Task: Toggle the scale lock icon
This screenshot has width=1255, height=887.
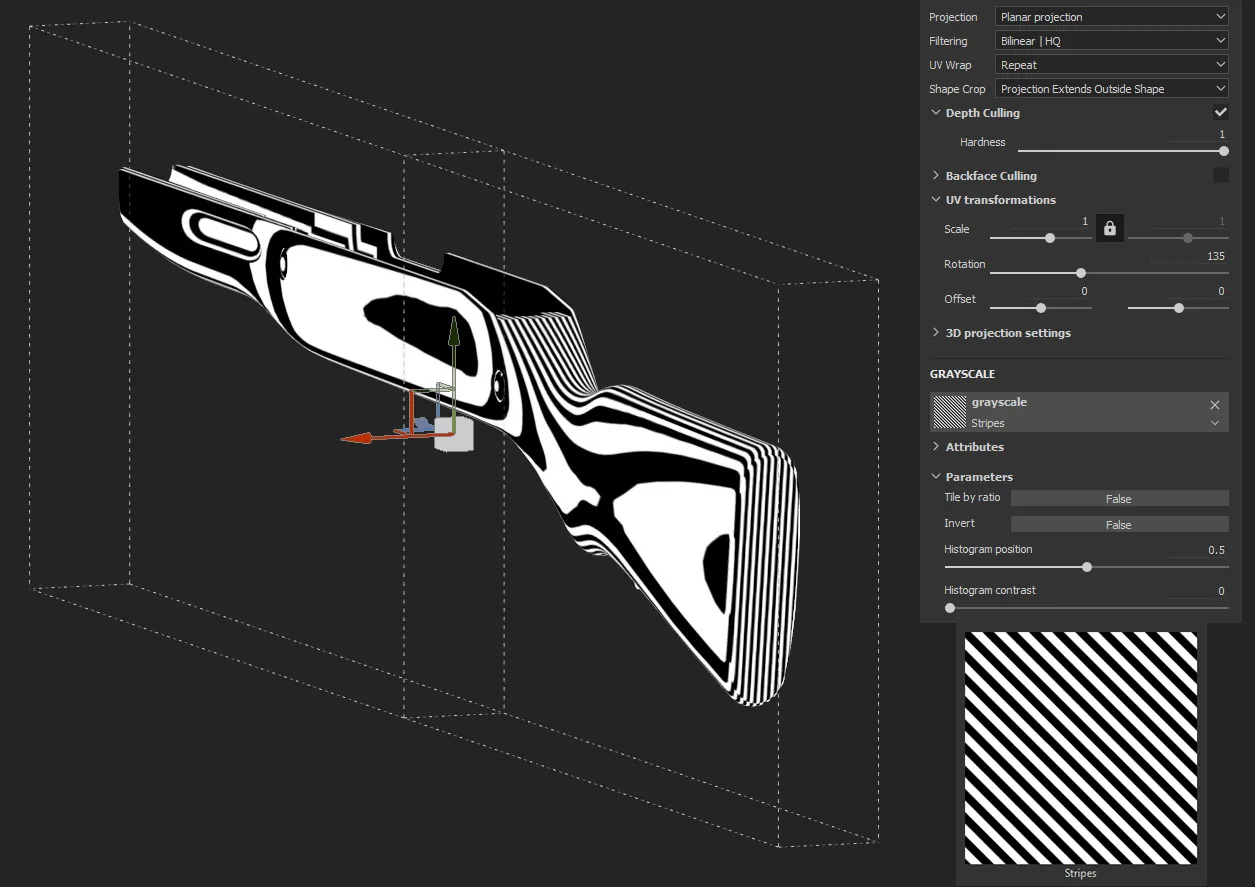Action: point(1109,229)
